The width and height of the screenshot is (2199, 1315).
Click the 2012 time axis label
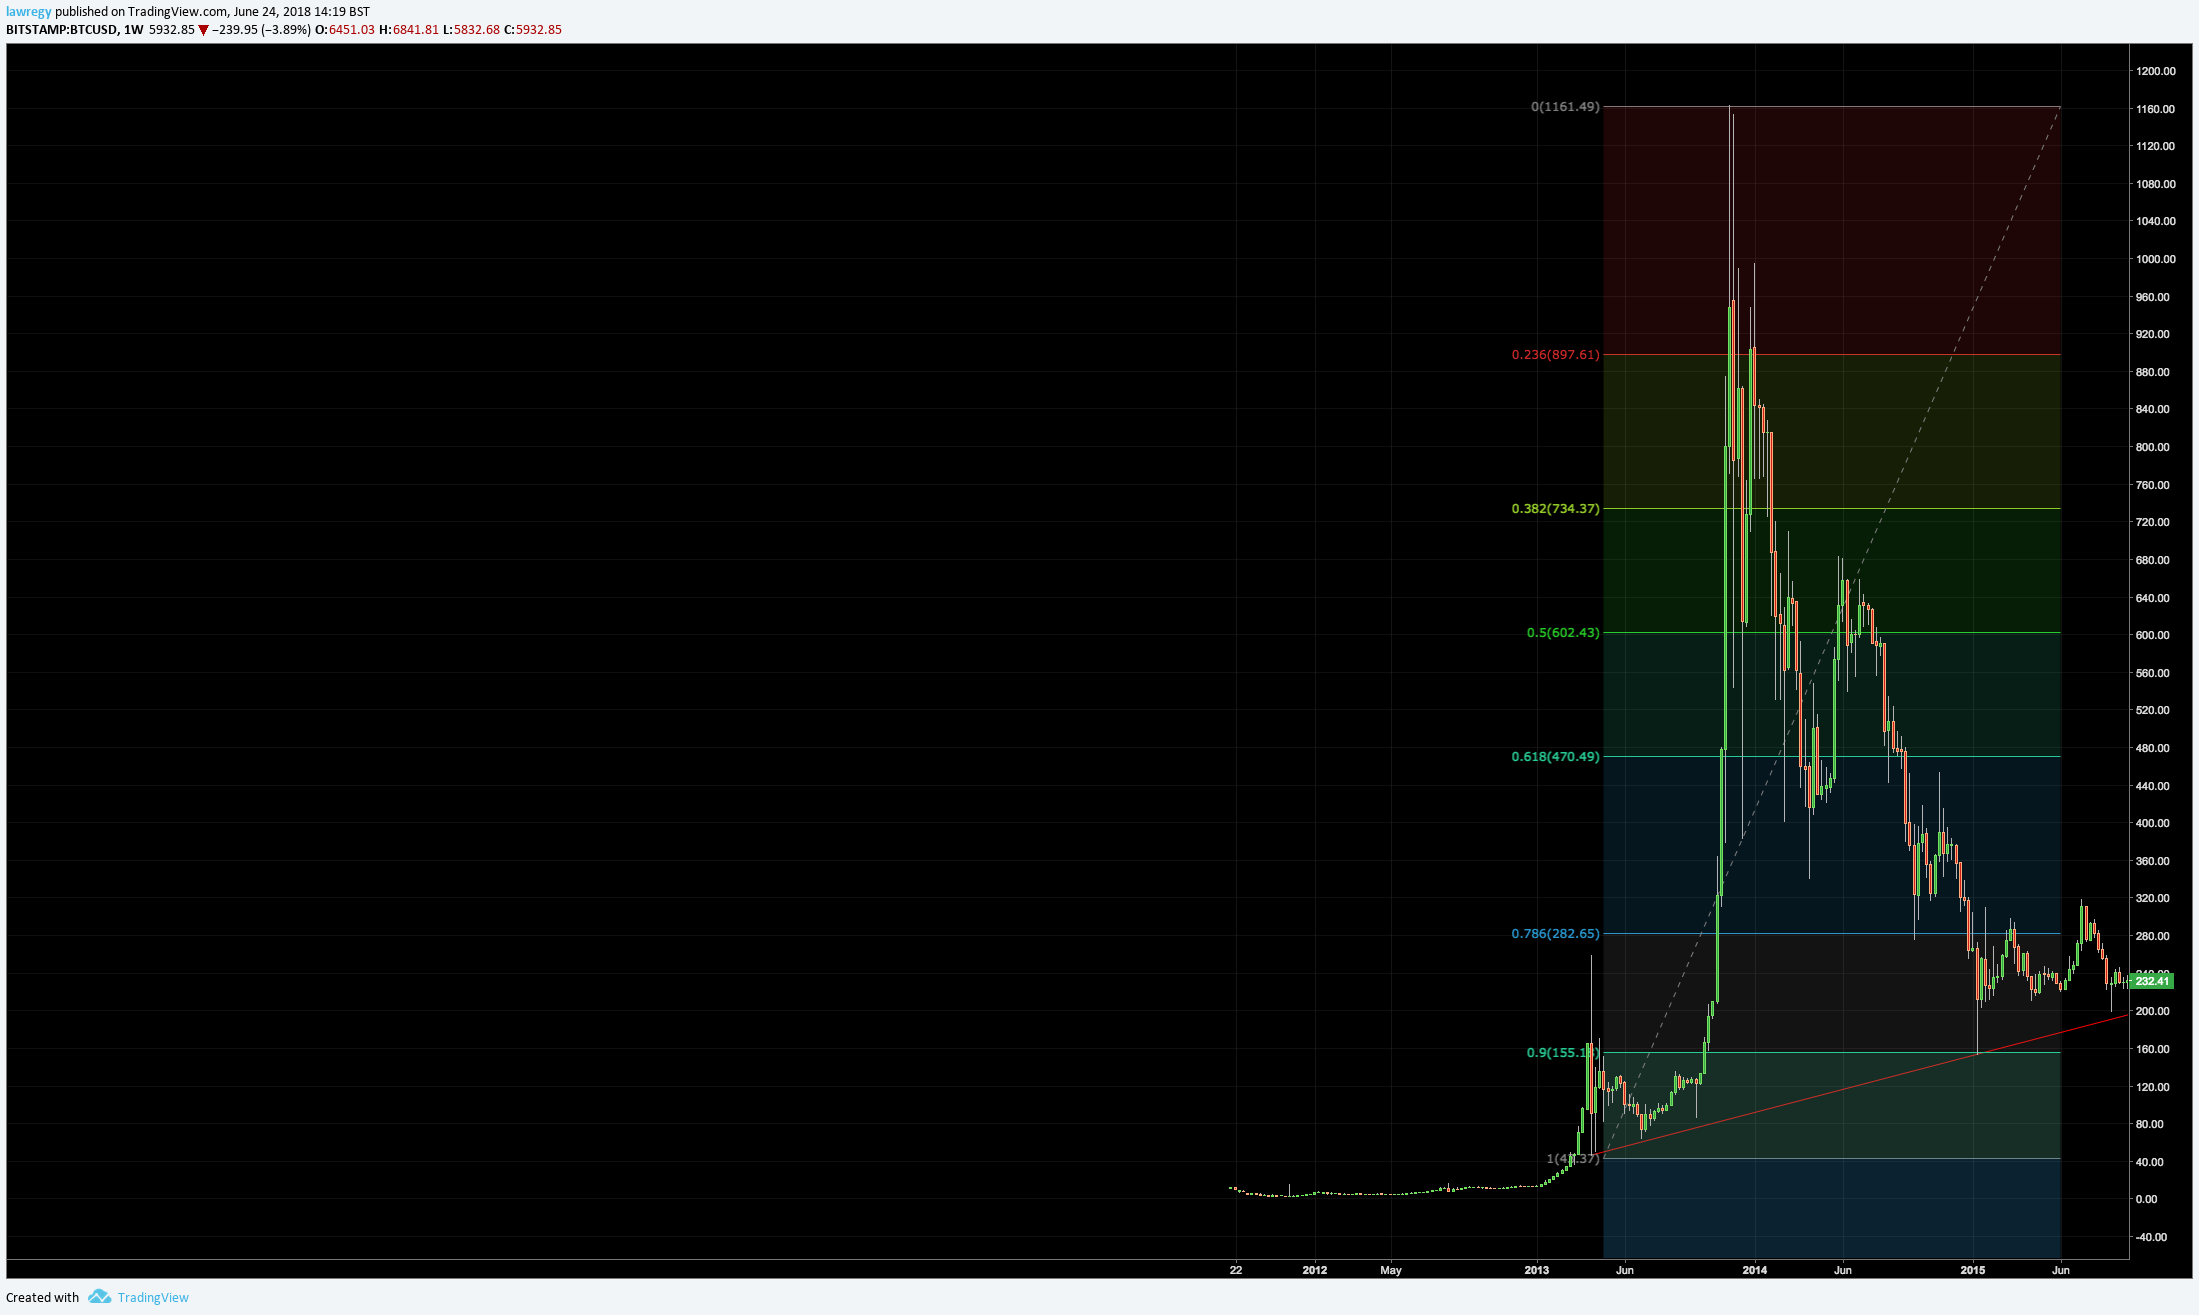tap(1315, 1270)
